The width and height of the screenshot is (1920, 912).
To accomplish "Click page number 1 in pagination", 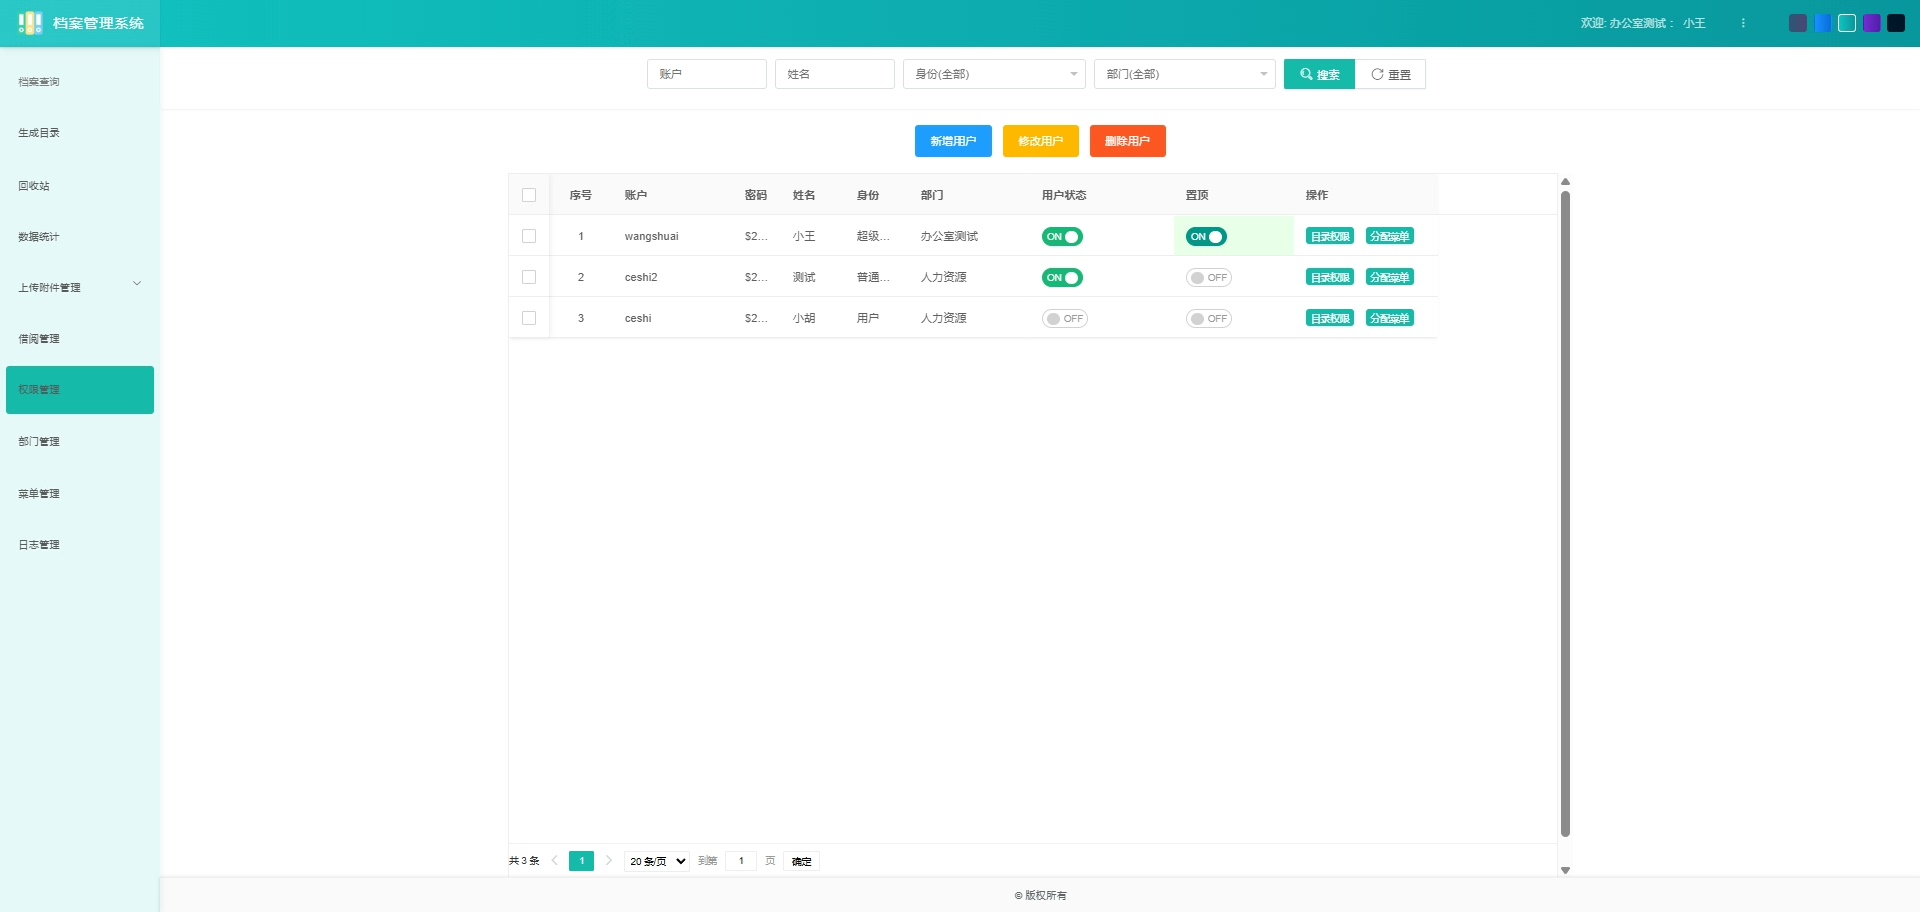I will coord(581,861).
